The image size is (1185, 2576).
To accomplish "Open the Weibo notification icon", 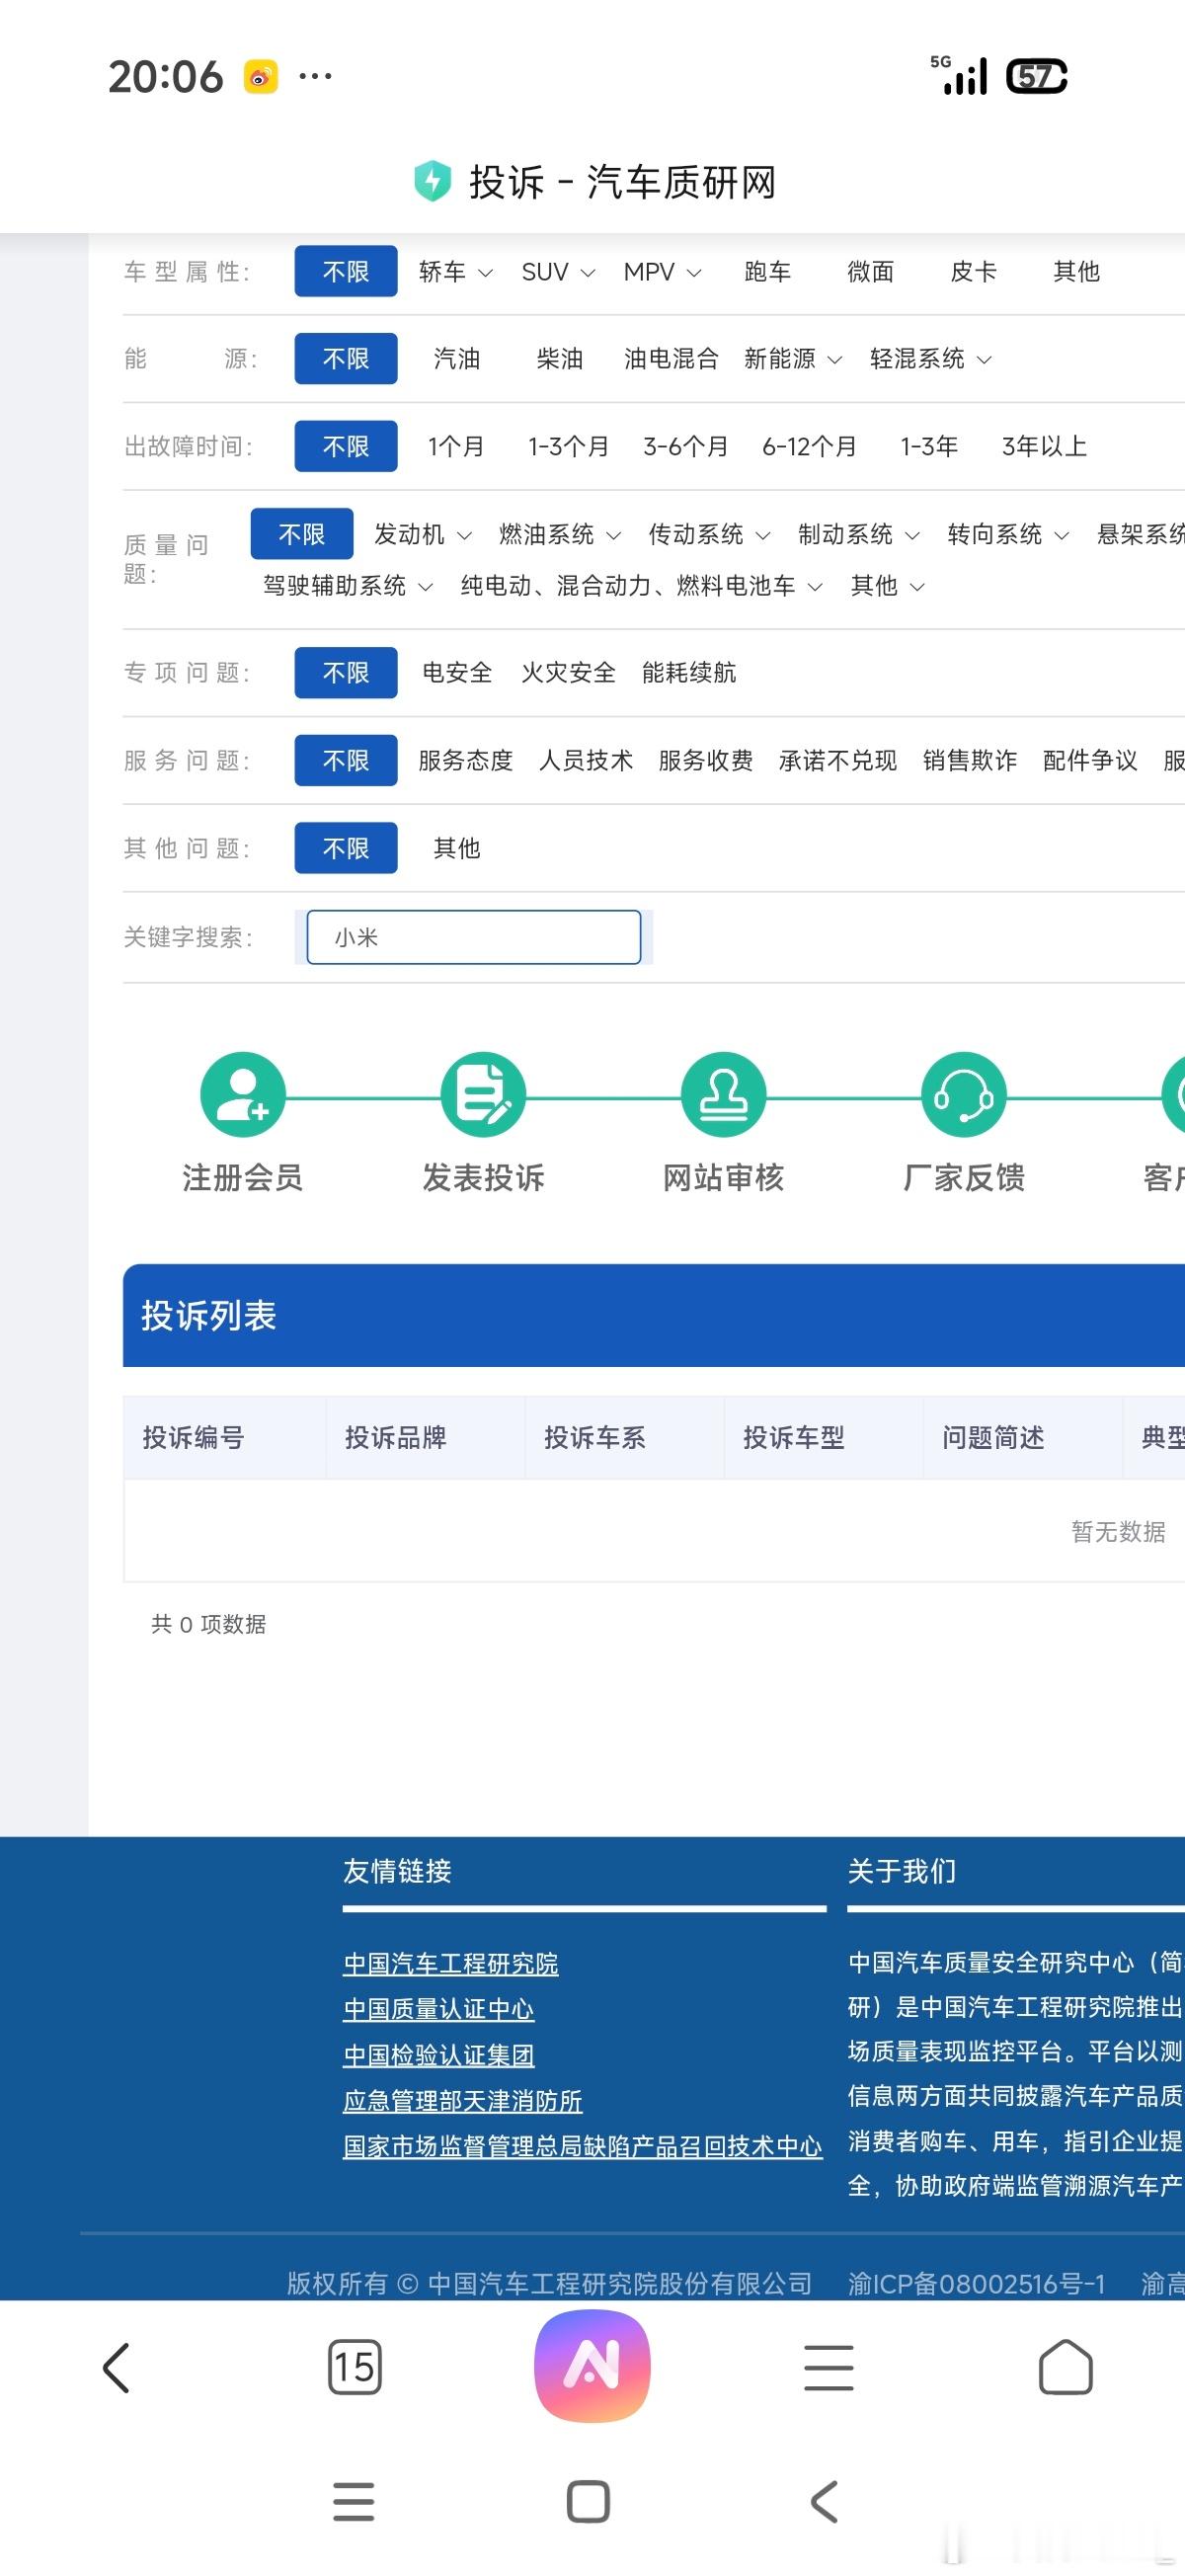I will pos(261,77).
